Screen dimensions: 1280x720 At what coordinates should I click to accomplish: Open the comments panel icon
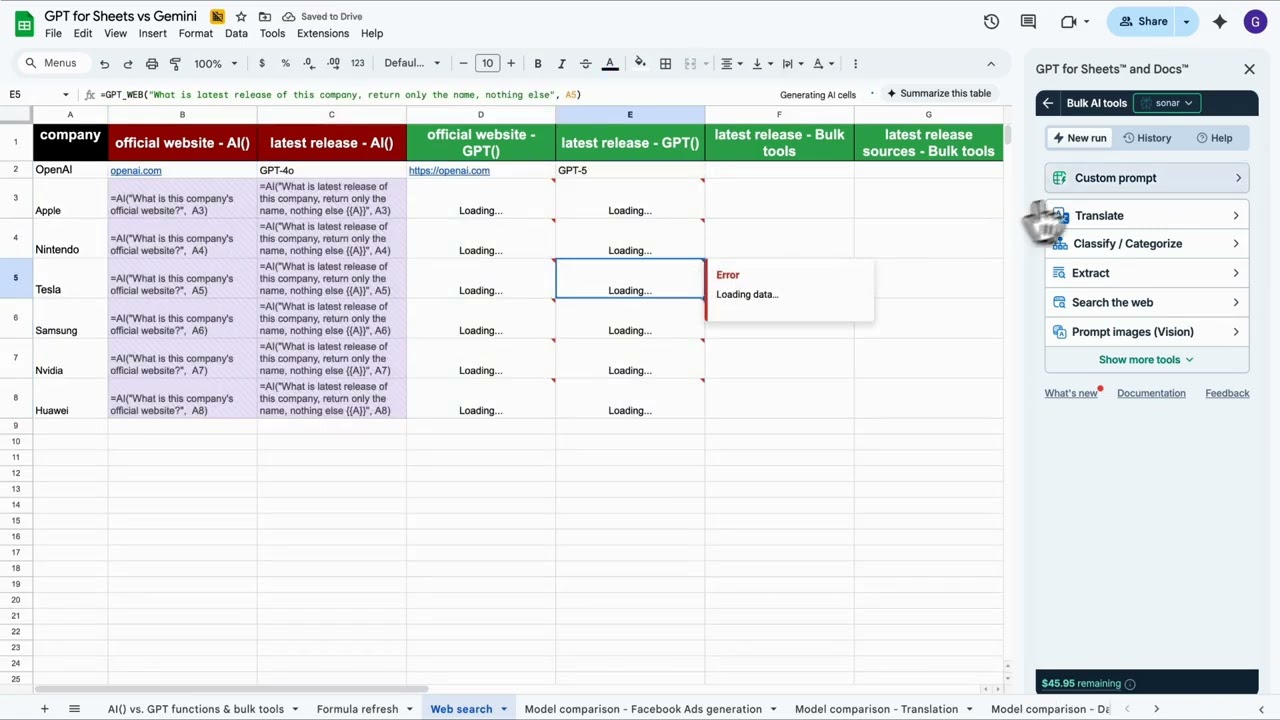(x=1028, y=22)
